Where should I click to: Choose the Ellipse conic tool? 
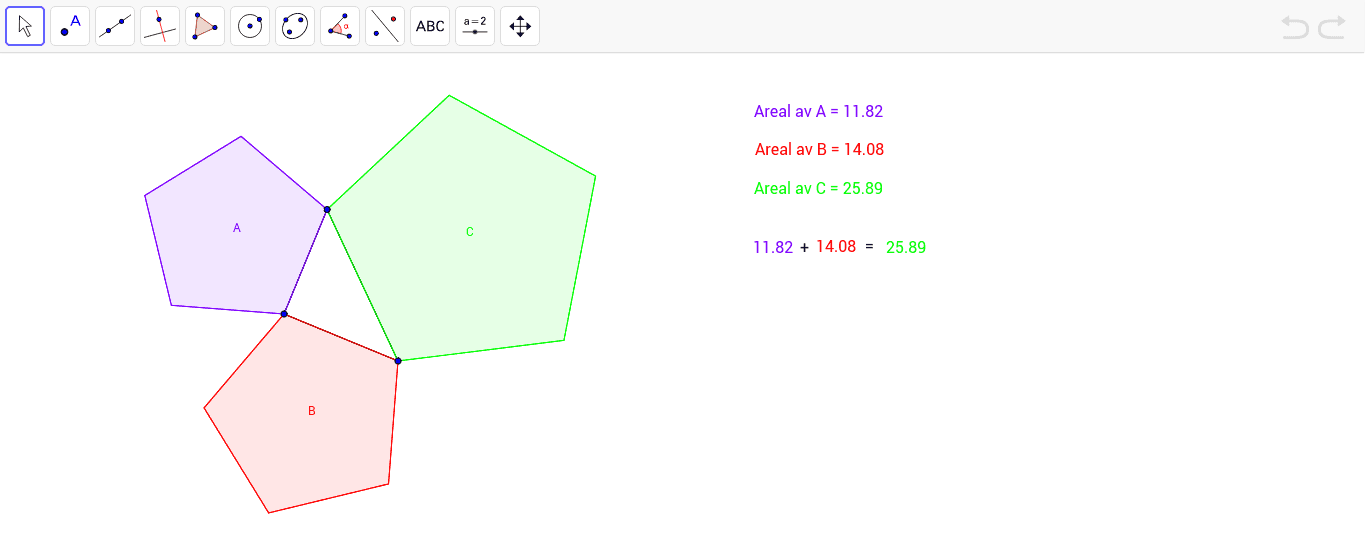295,26
